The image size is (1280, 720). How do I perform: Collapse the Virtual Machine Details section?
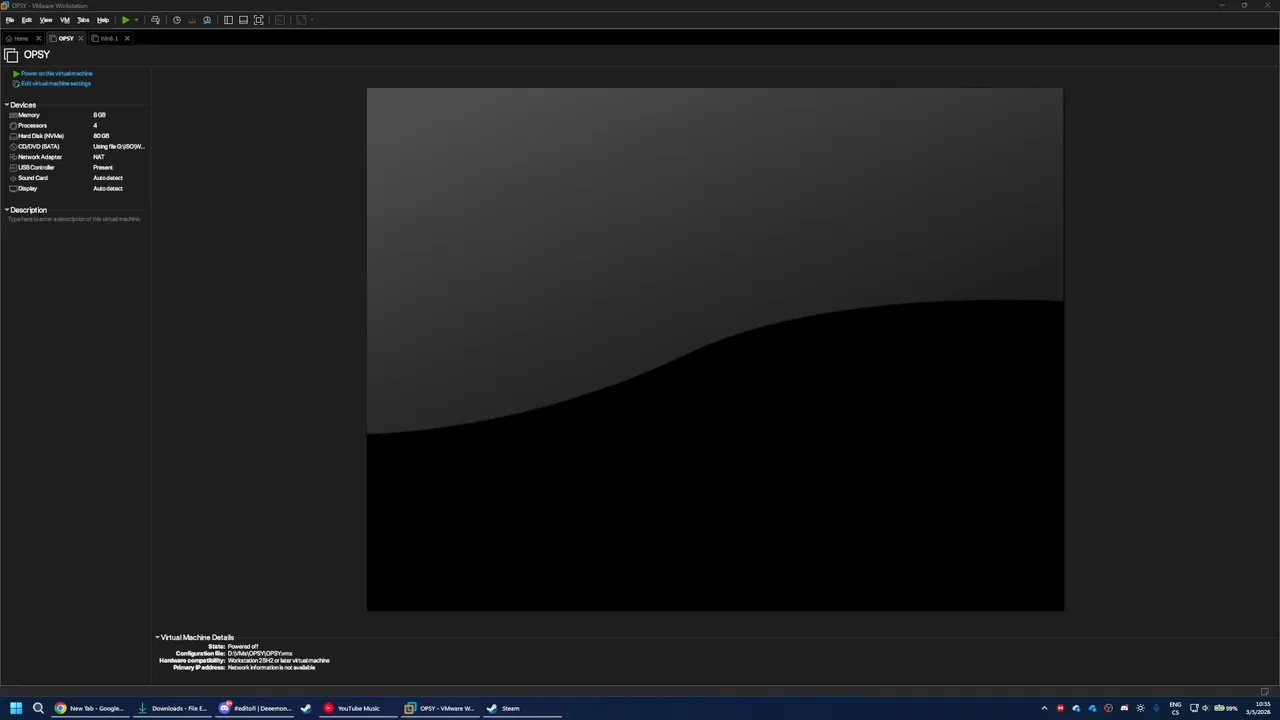157,637
